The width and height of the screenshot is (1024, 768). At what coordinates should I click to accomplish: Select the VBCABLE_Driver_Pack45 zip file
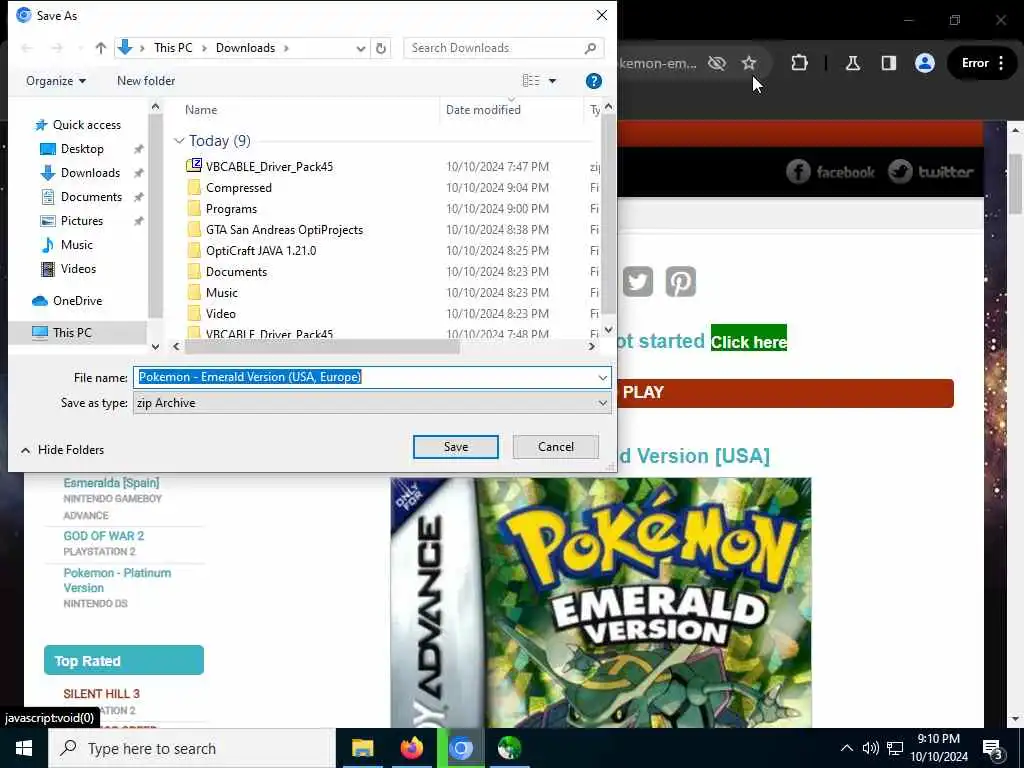pyautogui.click(x=269, y=167)
